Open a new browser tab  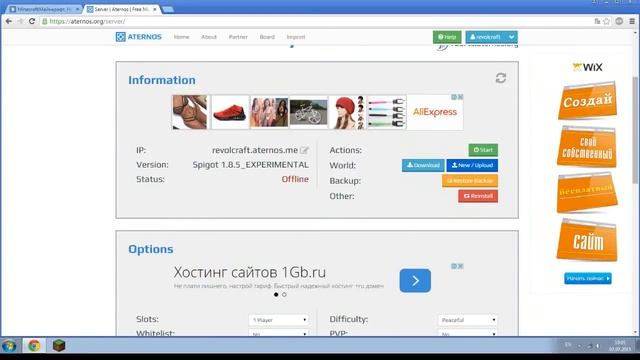[168, 9]
